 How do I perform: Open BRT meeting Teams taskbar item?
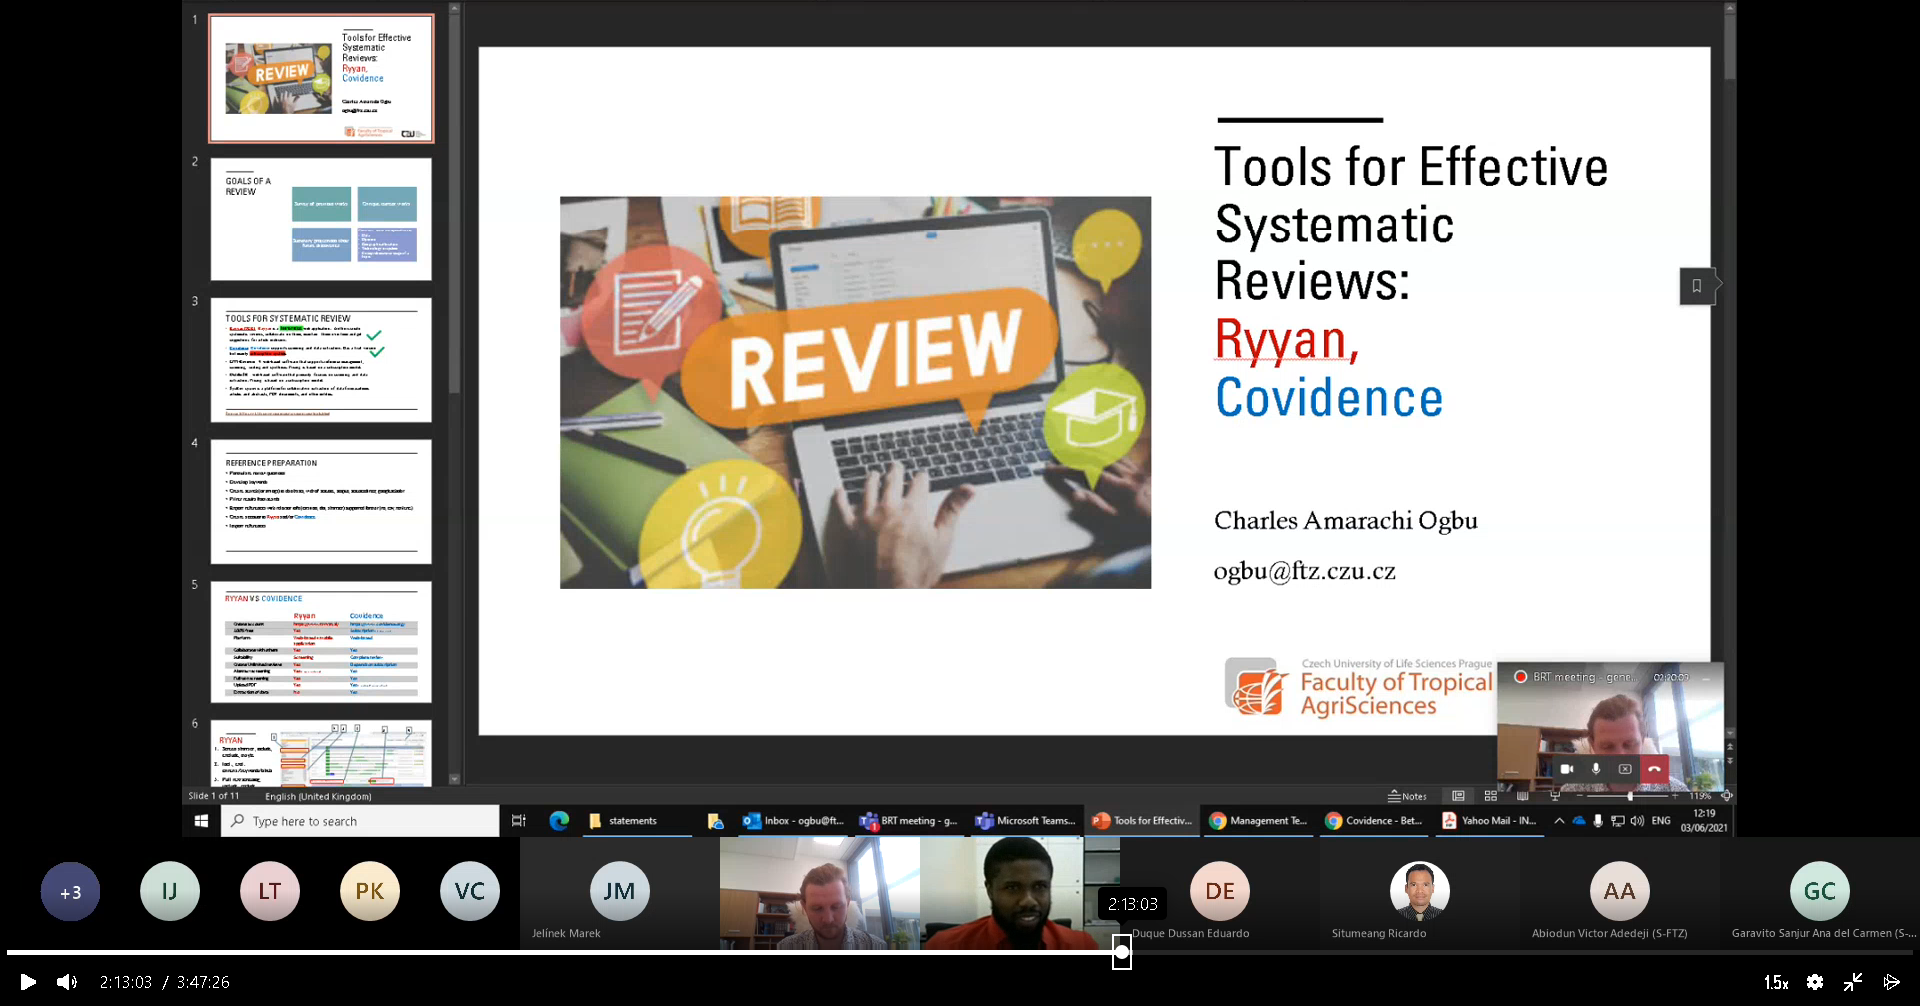[910, 821]
